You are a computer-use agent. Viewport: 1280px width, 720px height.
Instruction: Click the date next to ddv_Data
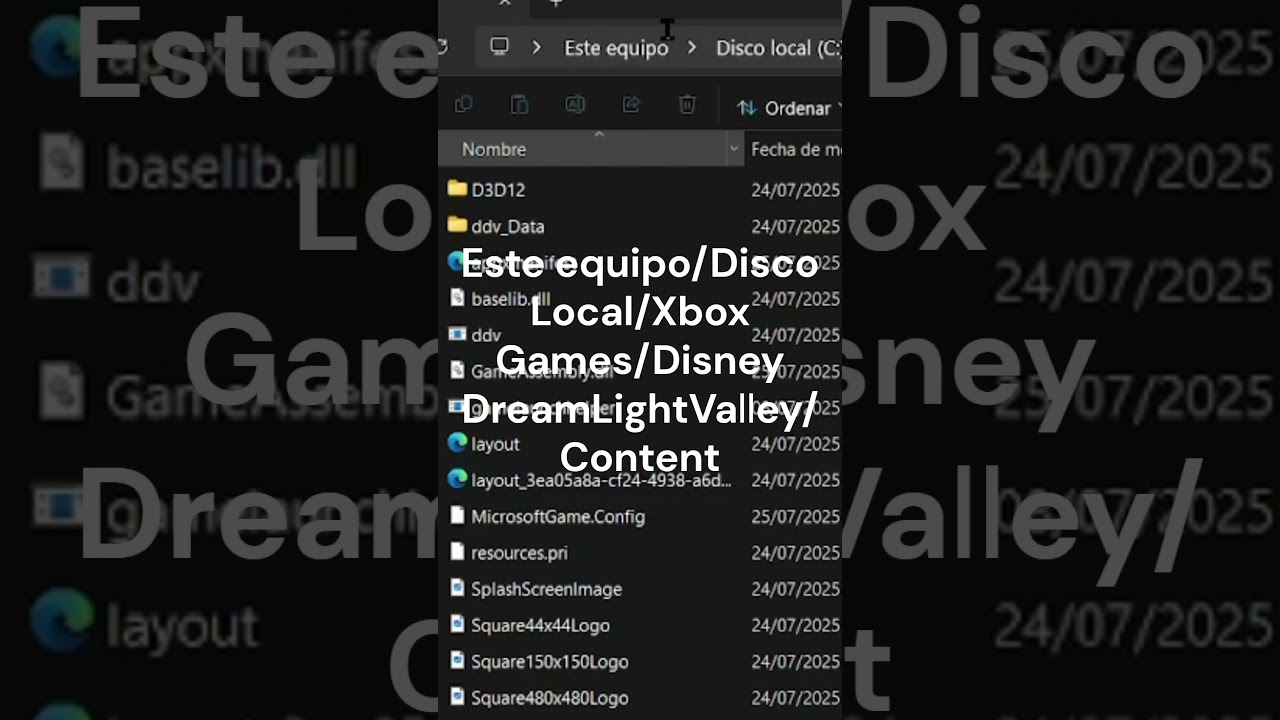coord(796,226)
